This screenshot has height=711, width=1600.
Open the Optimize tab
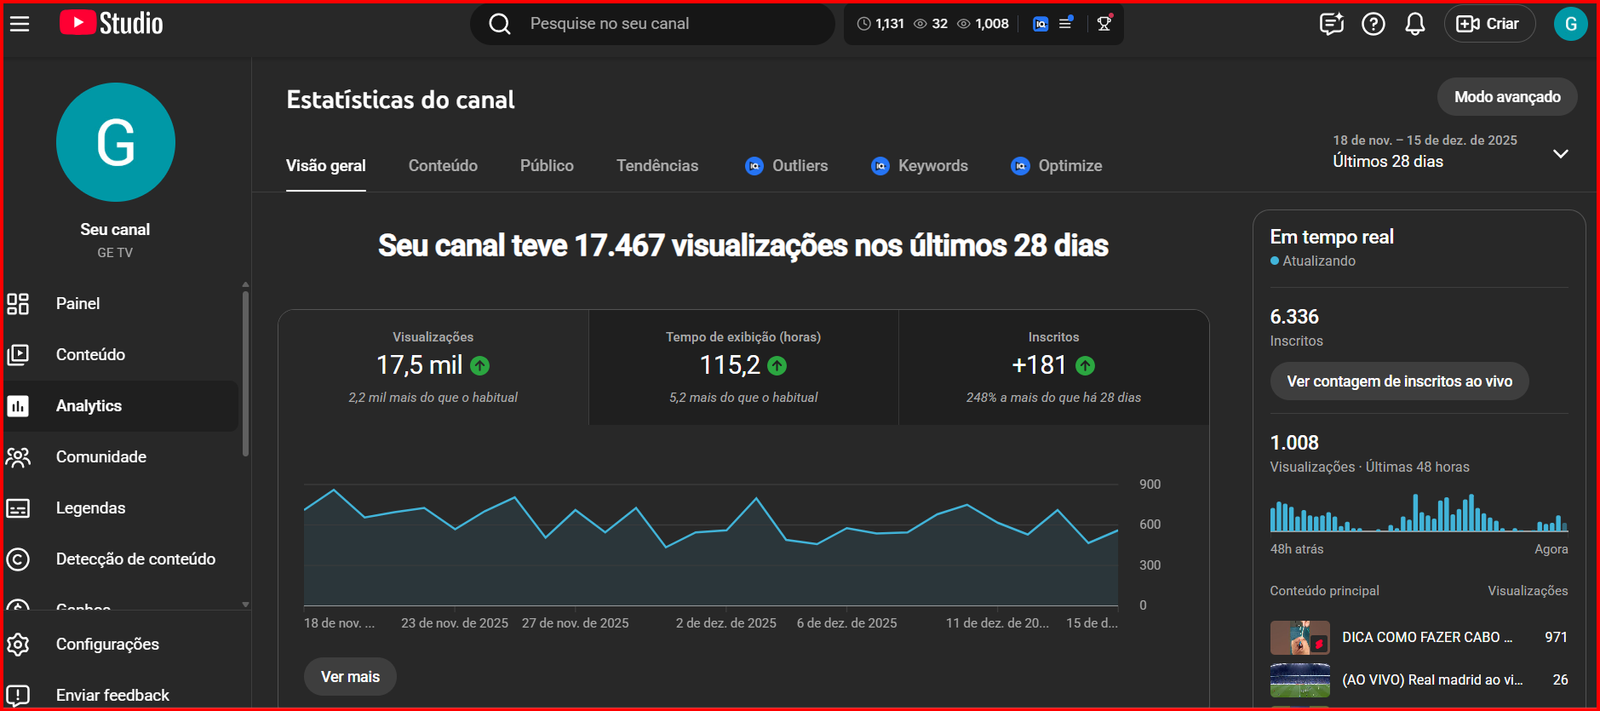click(x=1057, y=166)
